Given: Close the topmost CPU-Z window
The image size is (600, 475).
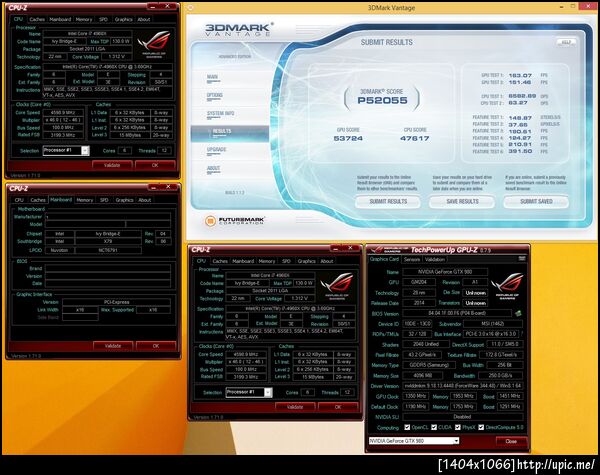Looking at the screenshot, I should pos(167,7).
